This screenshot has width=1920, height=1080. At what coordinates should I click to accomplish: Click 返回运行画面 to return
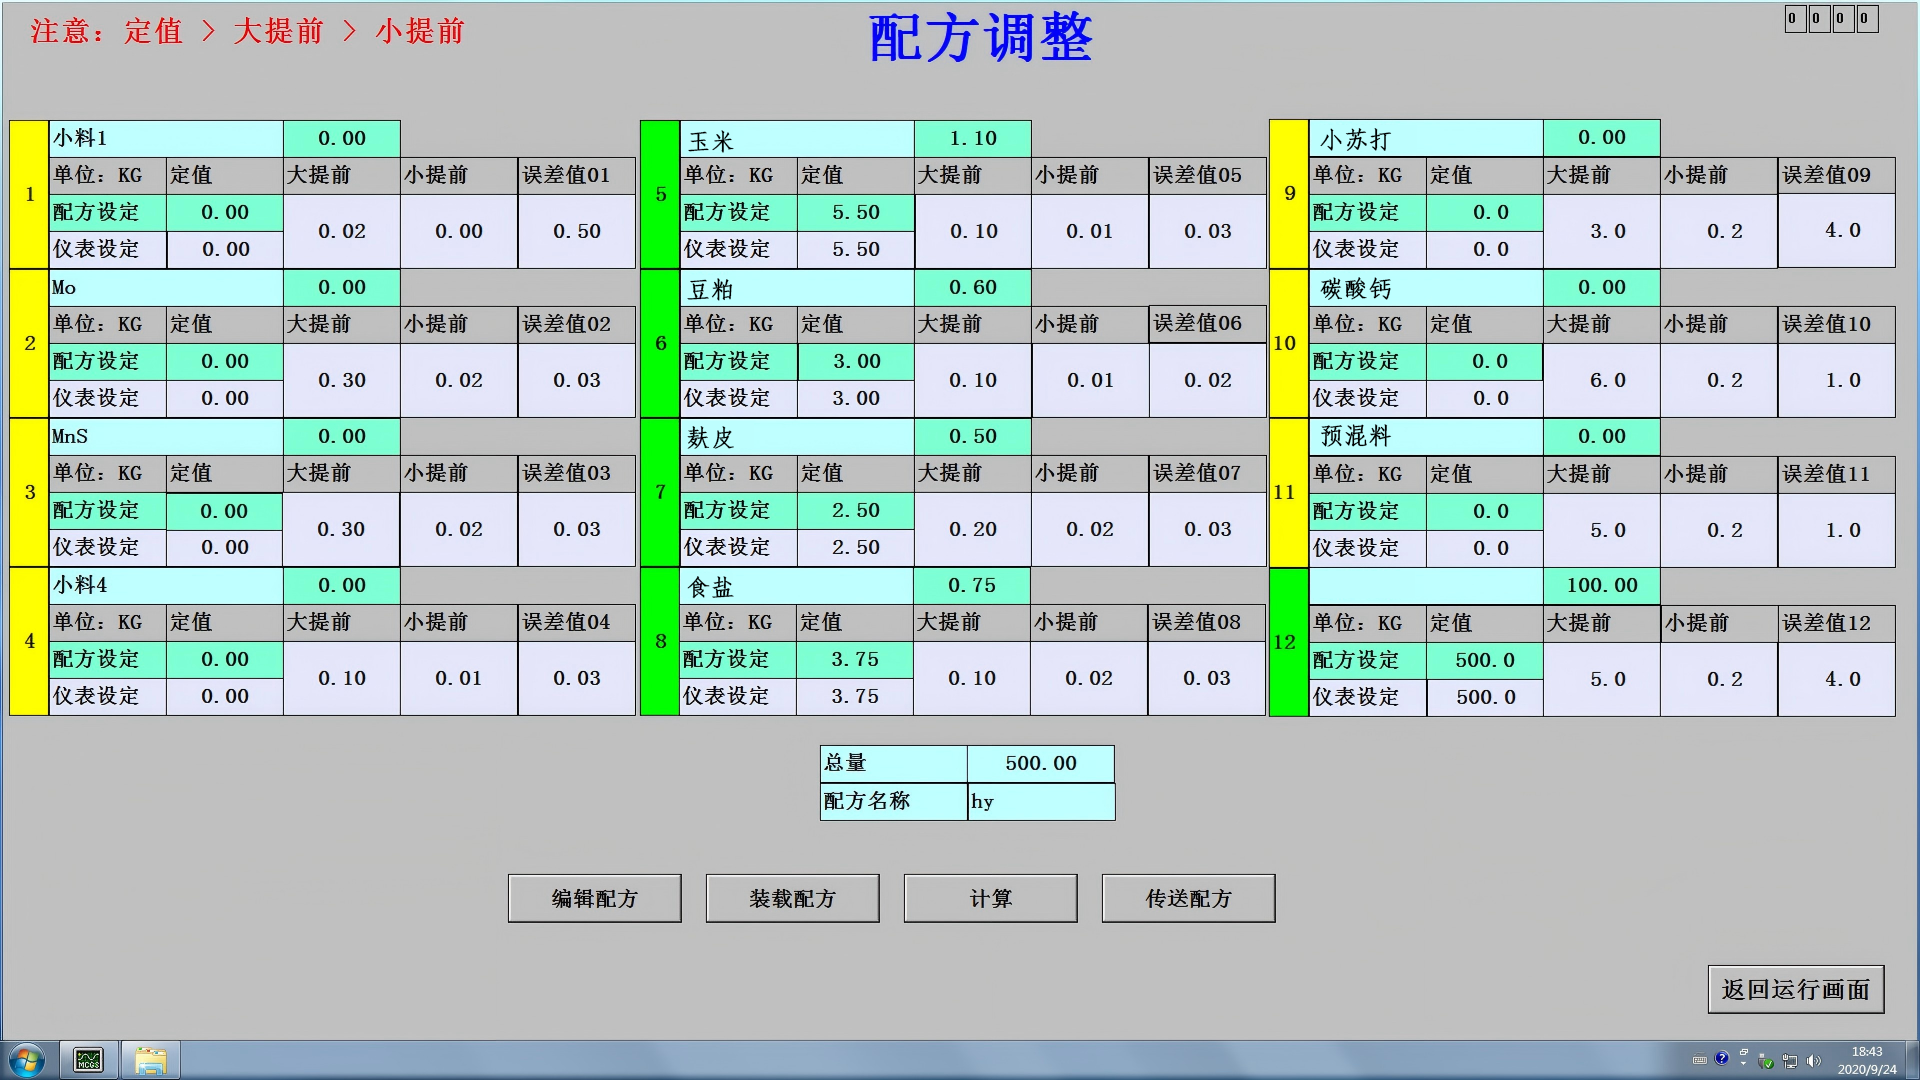(1795, 989)
